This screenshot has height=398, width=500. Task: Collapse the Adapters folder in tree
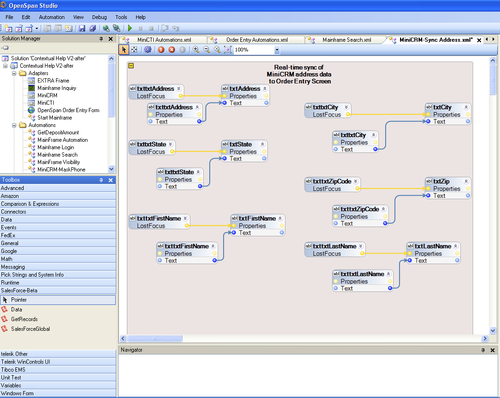point(14,73)
